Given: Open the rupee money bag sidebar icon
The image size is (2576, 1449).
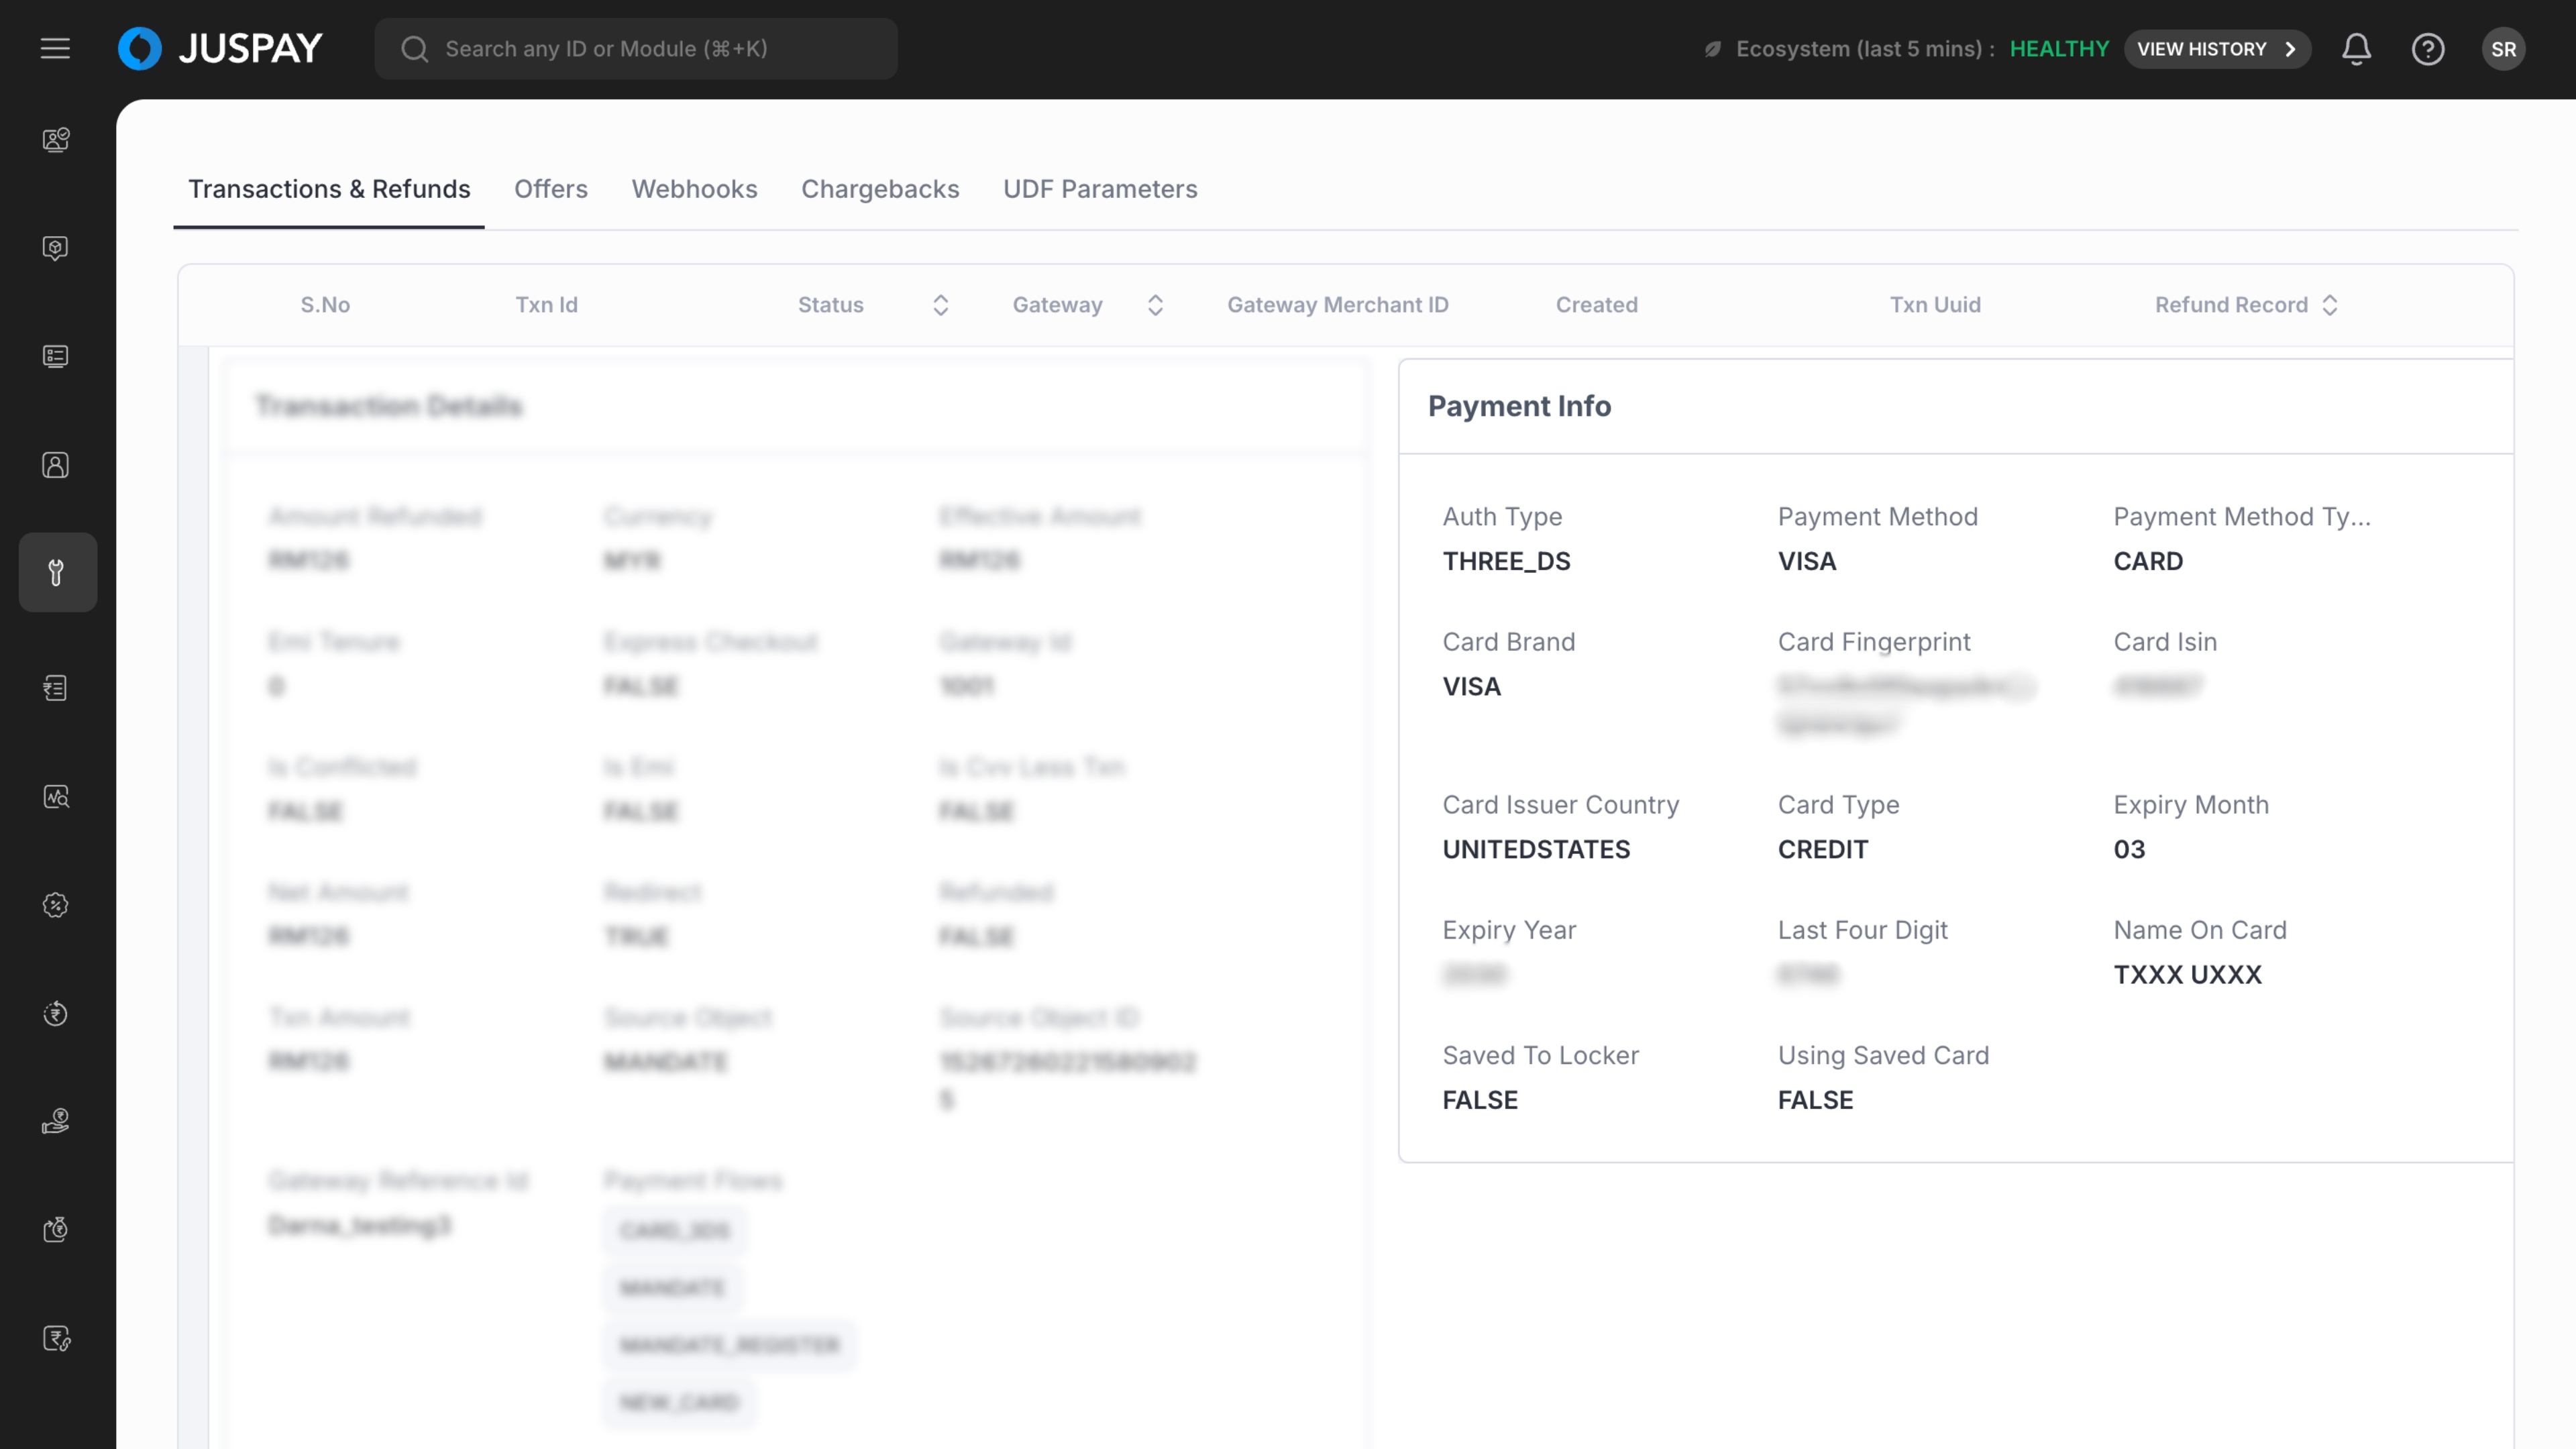Looking at the screenshot, I should [56, 1230].
